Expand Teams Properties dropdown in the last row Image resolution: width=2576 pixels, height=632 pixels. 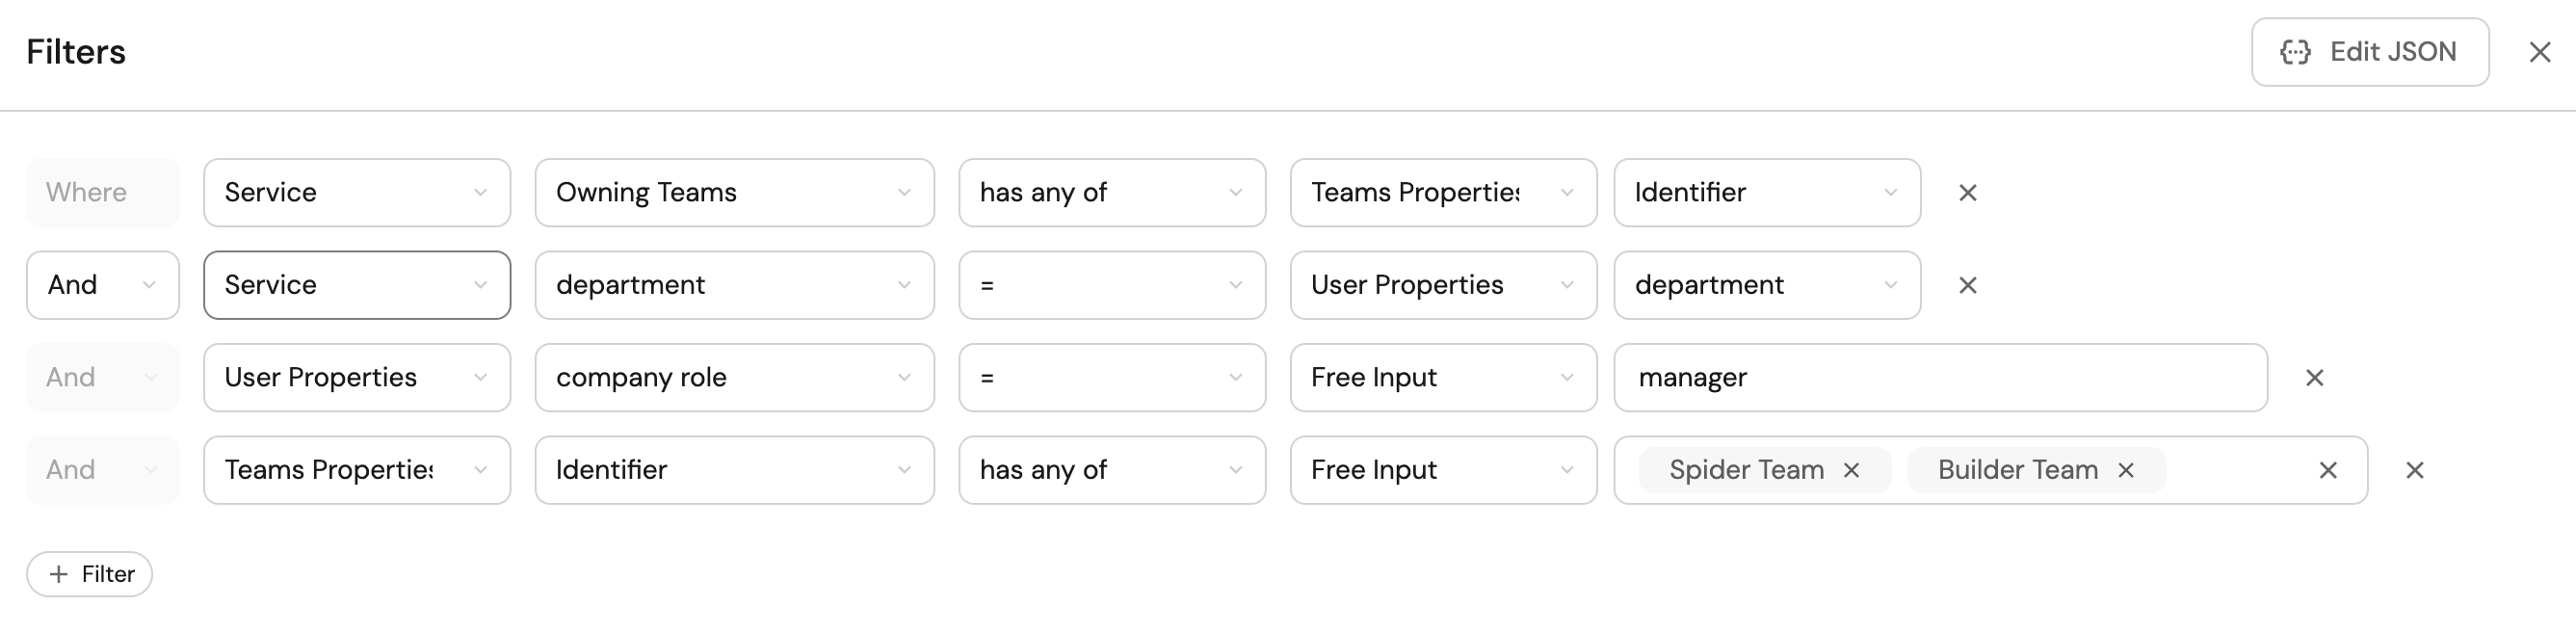pos(356,470)
